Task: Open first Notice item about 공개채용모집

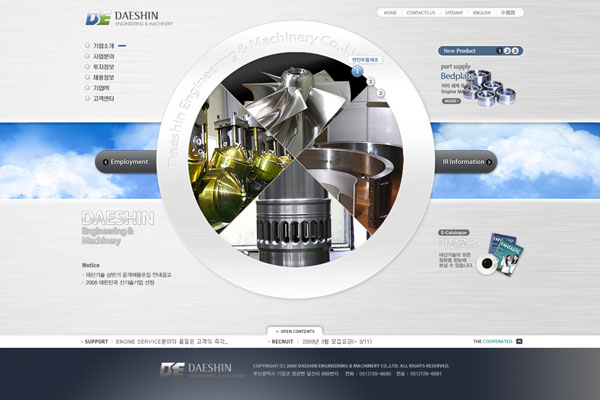Action: coord(127,275)
